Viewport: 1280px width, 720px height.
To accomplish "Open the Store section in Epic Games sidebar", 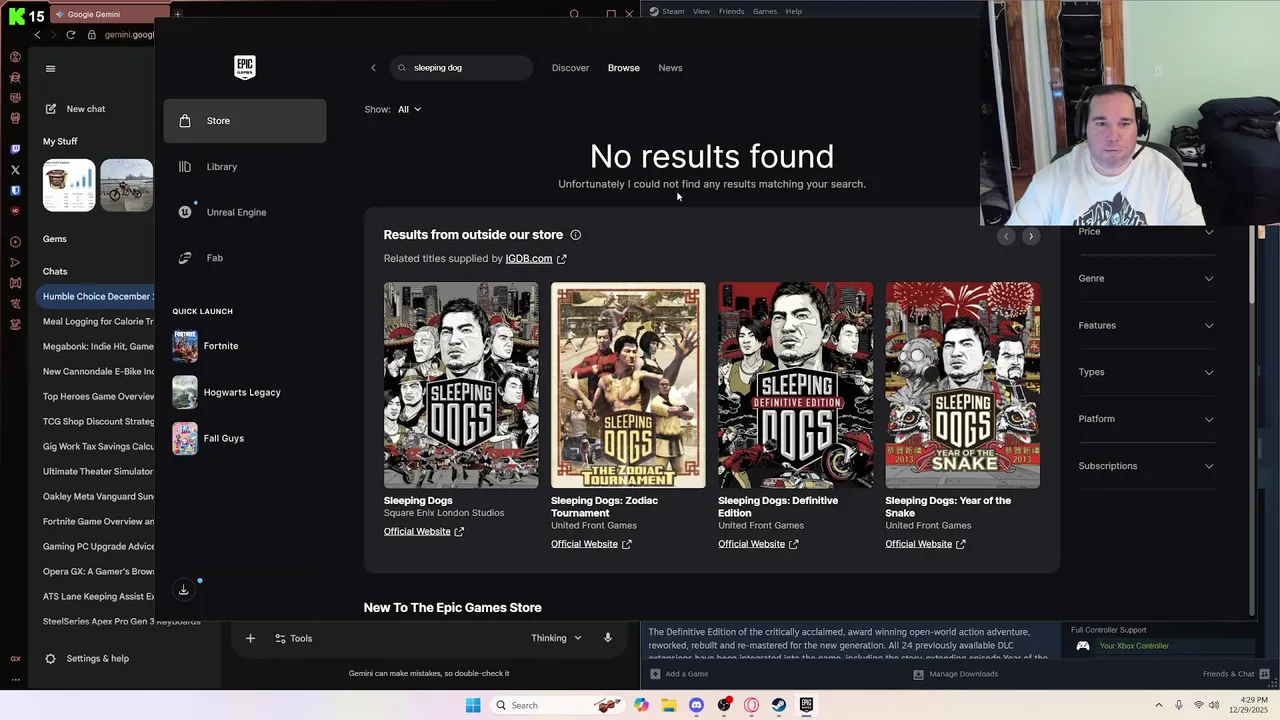I will click(245, 121).
